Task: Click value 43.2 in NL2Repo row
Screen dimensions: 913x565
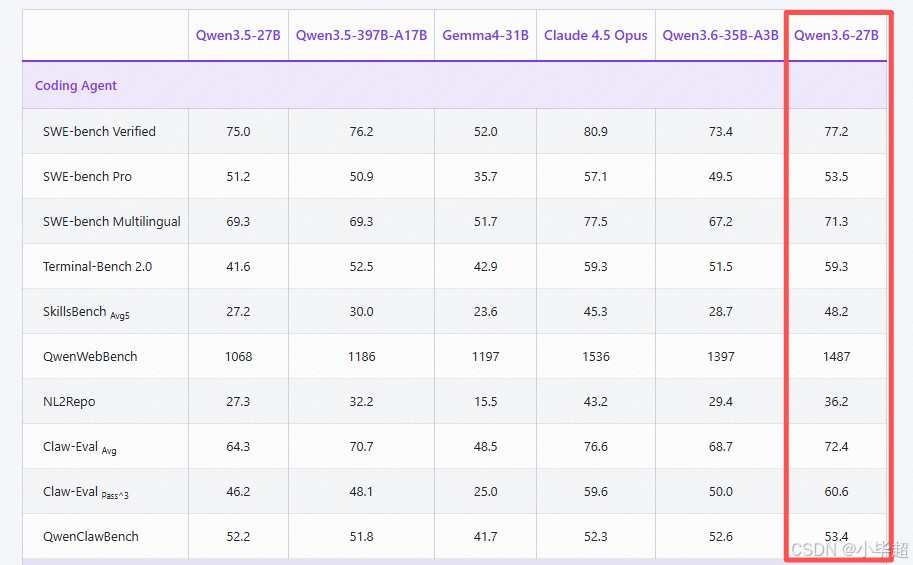Action: [x=596, y=402]
